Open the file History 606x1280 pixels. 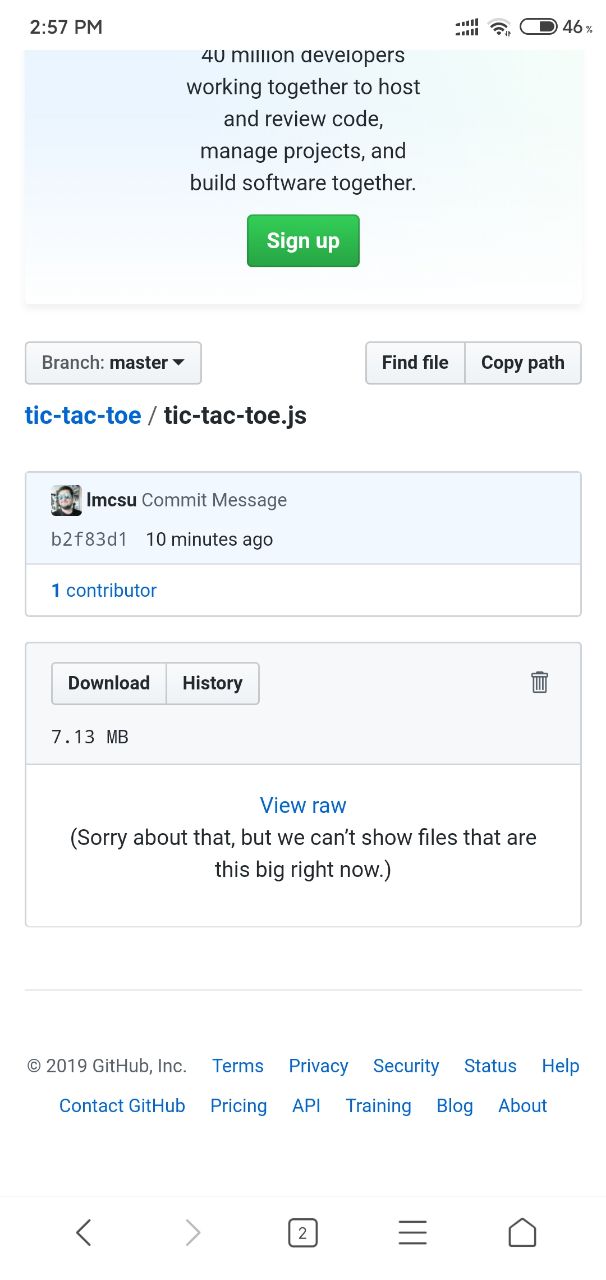tap(212, 683)
